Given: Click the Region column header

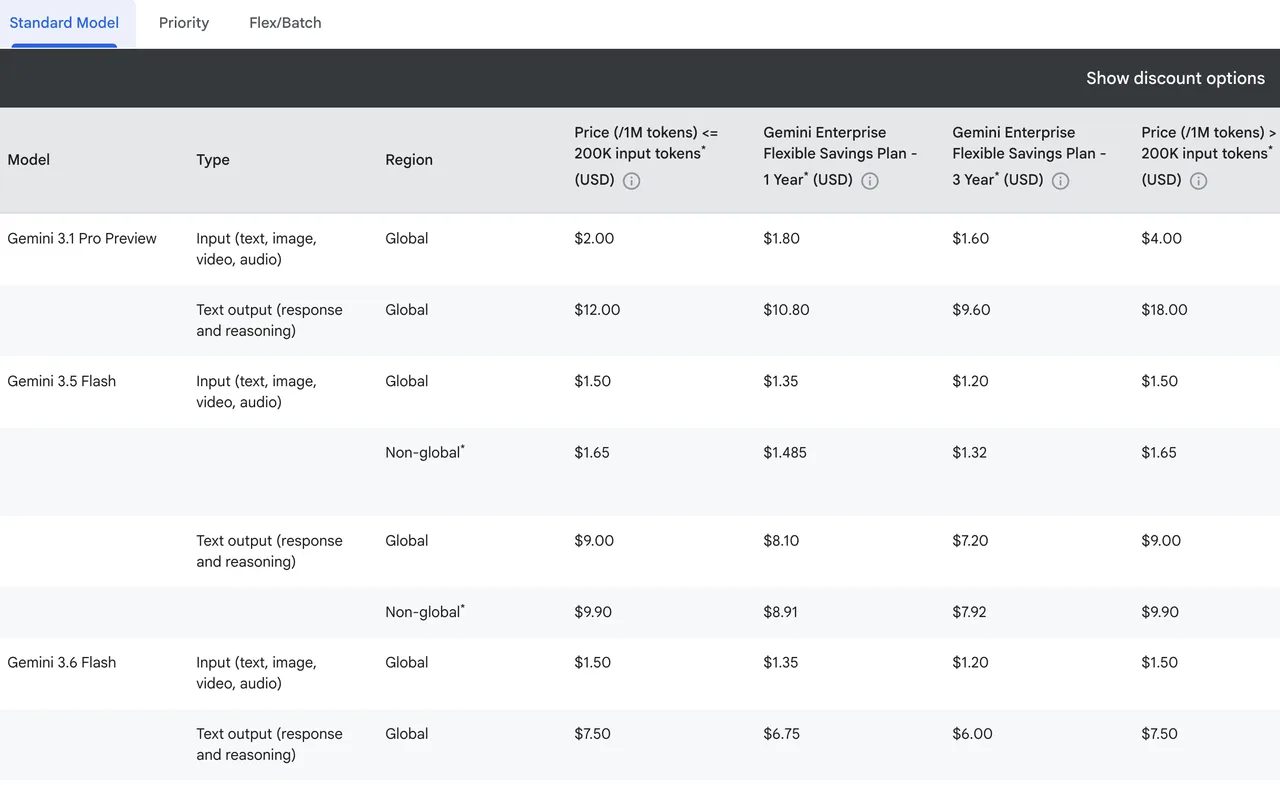Looking at the screenshot, I should pyautogui.click(x=409, y=160).
